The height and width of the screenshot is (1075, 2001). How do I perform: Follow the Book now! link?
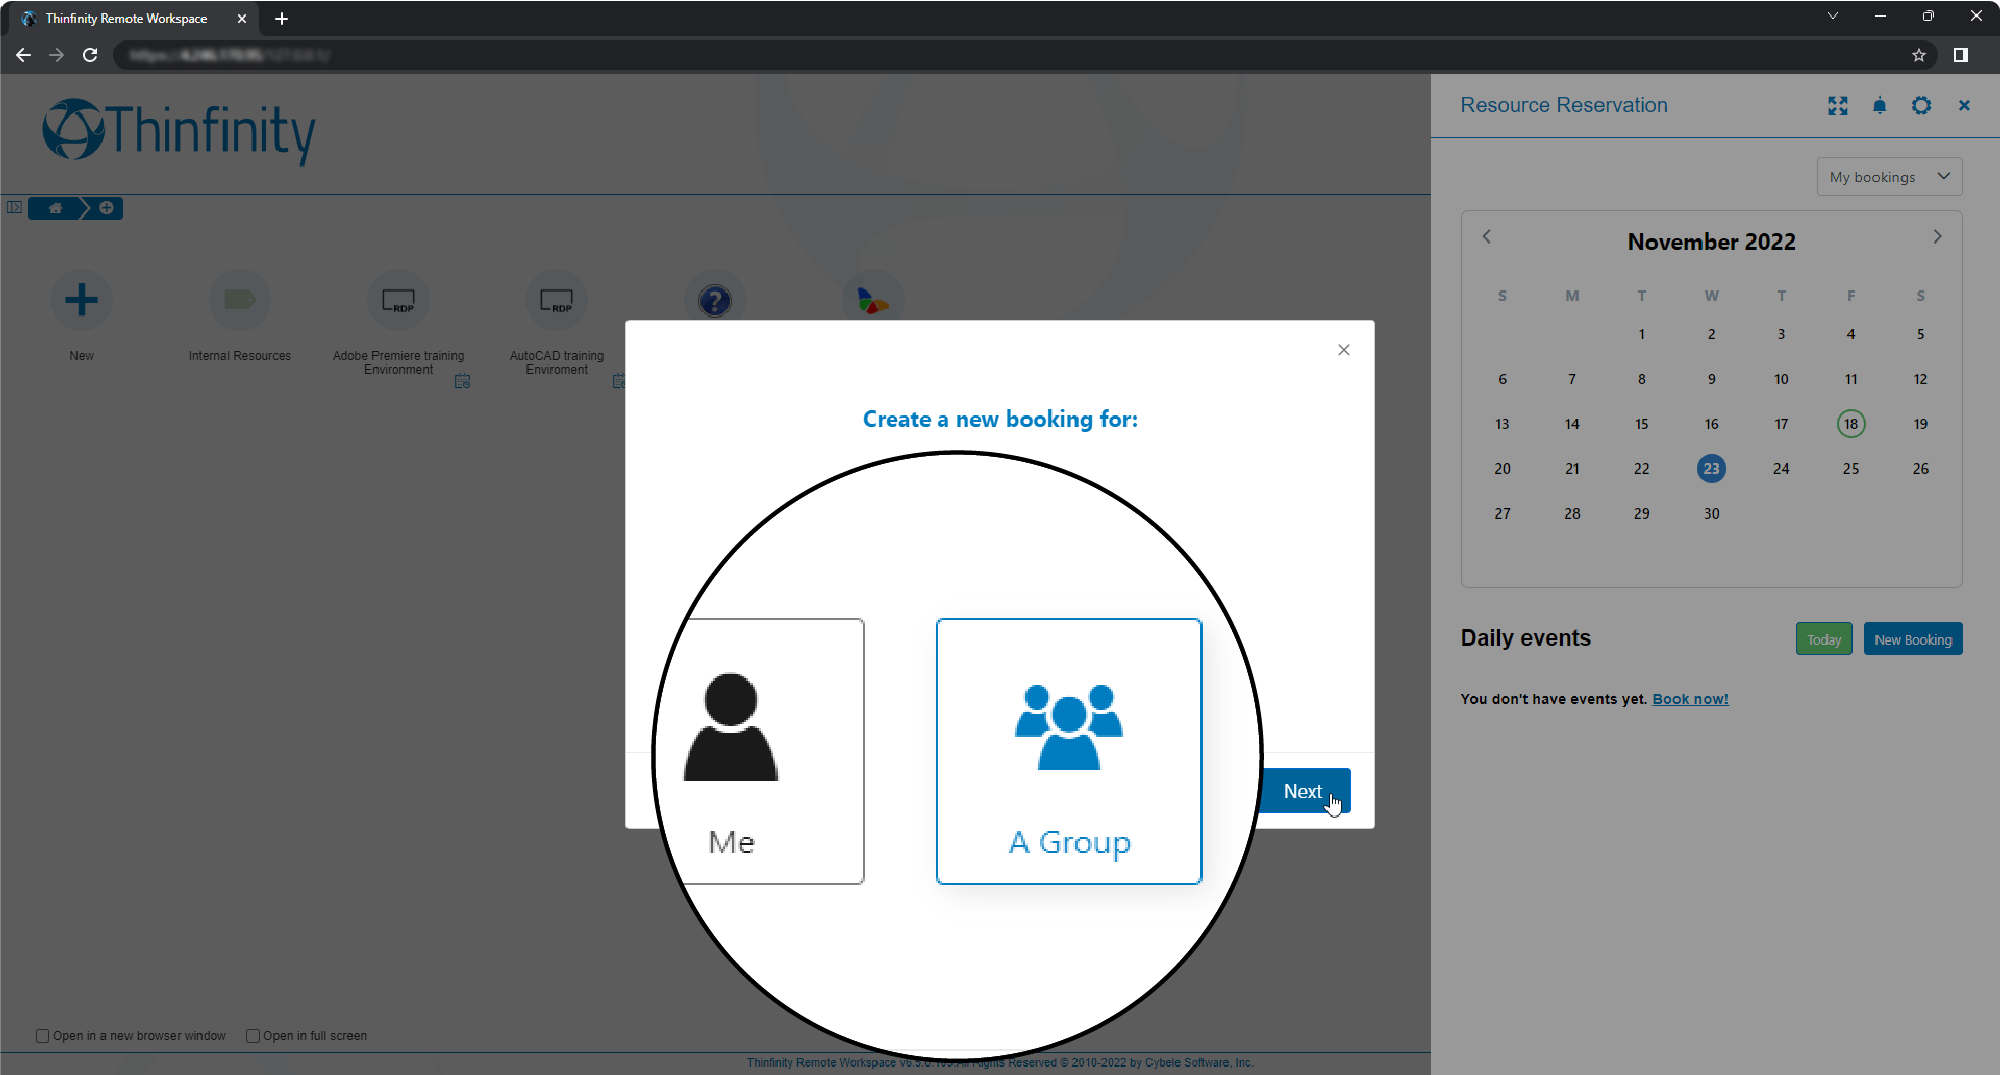tap(1689, 699)
